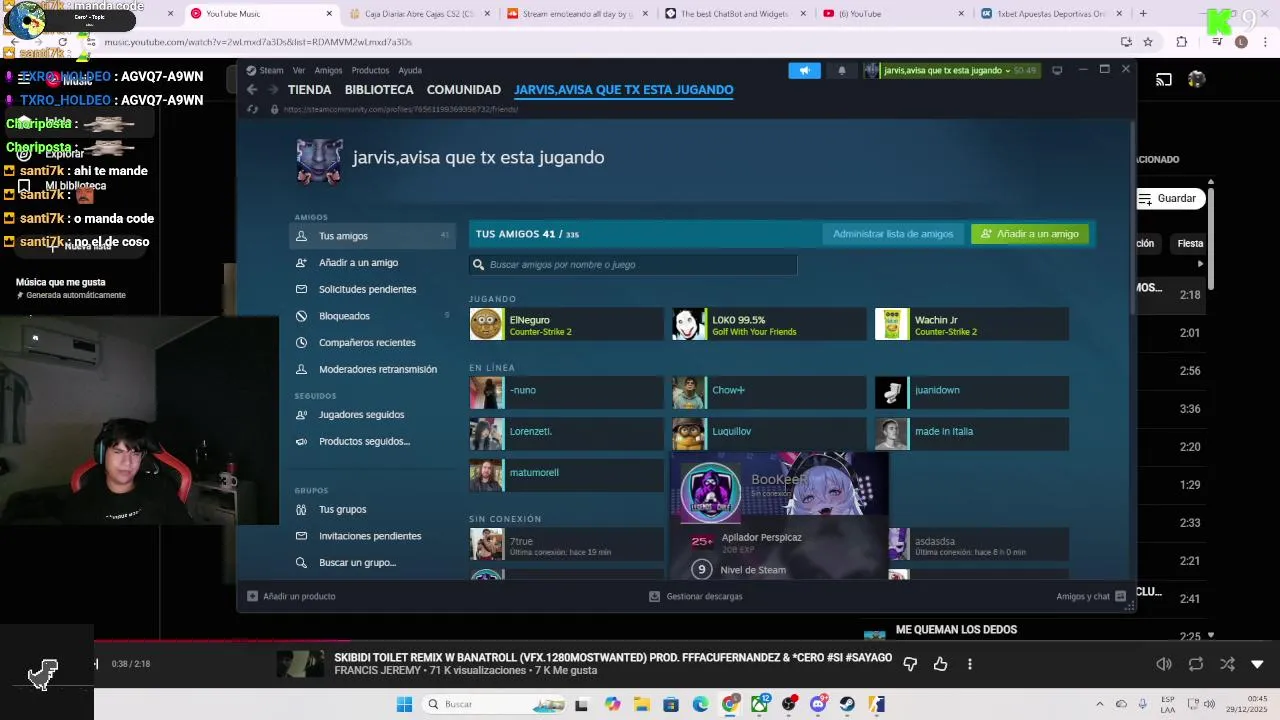The width and height of the screenshot is (1280, 720).
Task: Go to TIENDA tab
Action: click(x=309, y=90)
